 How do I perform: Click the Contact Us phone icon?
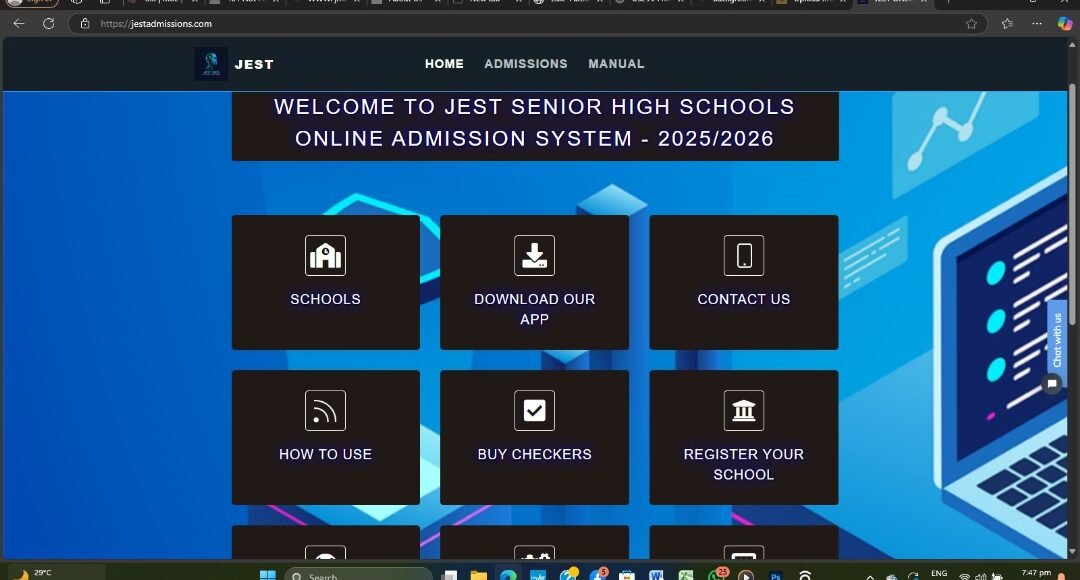tap(744, 256)
